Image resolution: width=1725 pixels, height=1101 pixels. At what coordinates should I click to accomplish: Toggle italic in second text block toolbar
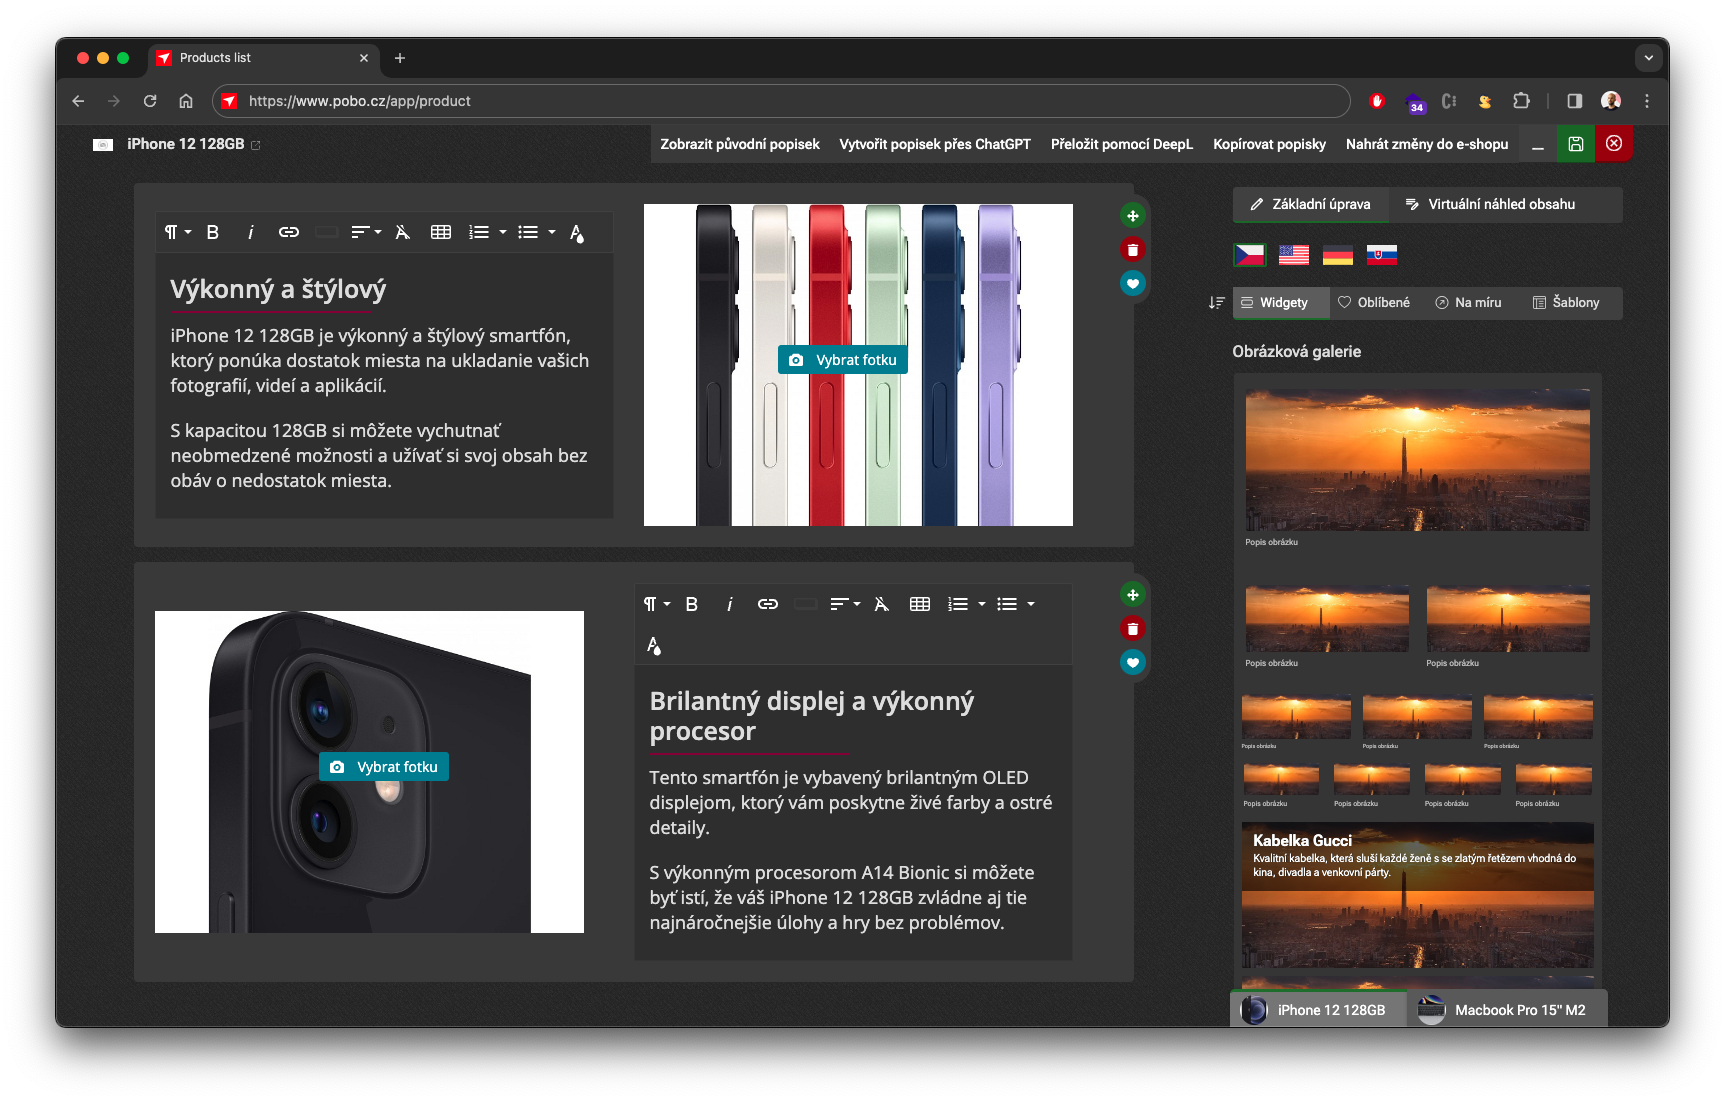click(x=729, y=604)
